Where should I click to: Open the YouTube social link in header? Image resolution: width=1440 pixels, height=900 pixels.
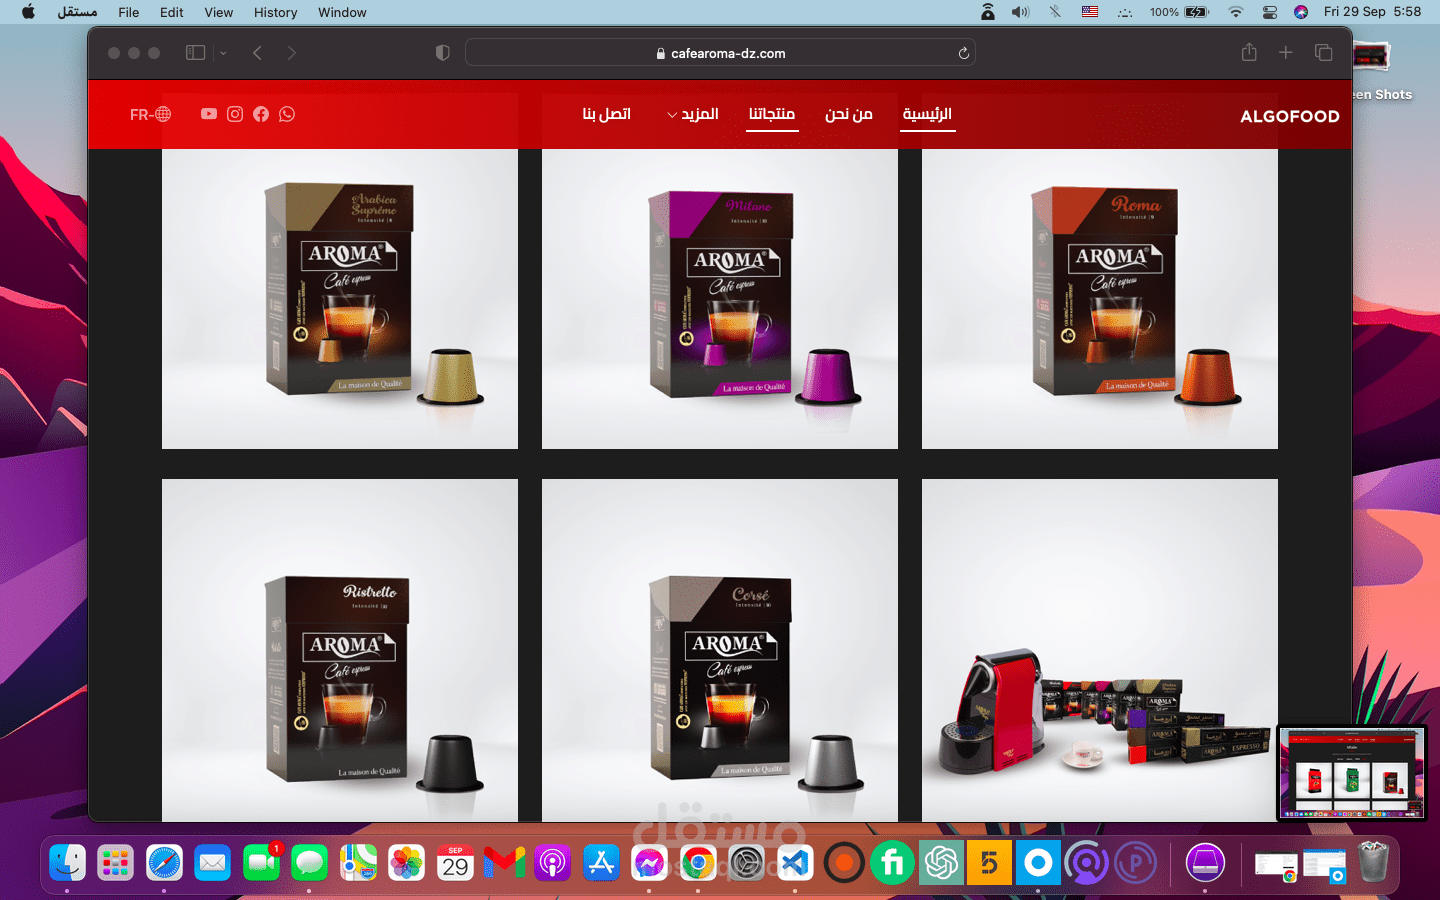208,114
